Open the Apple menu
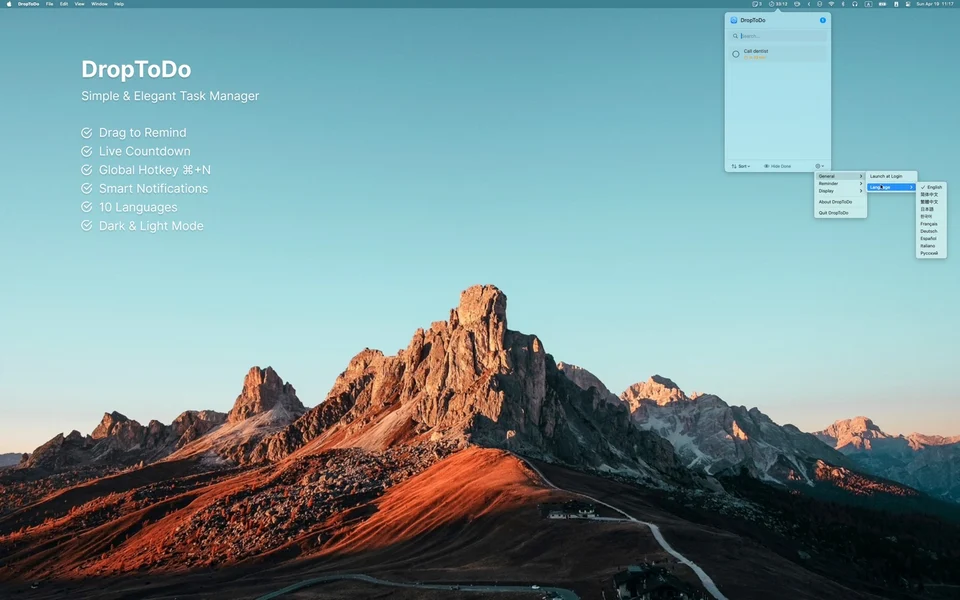This screenshot has height=600, width=960. [9, 4]
